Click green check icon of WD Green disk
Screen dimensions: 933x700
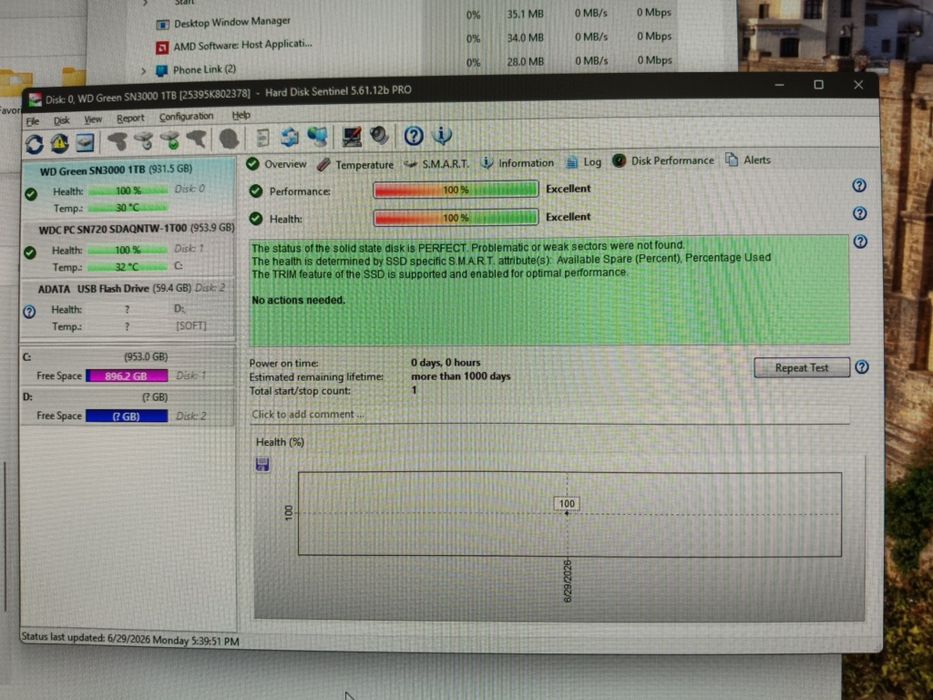(31, 194)
